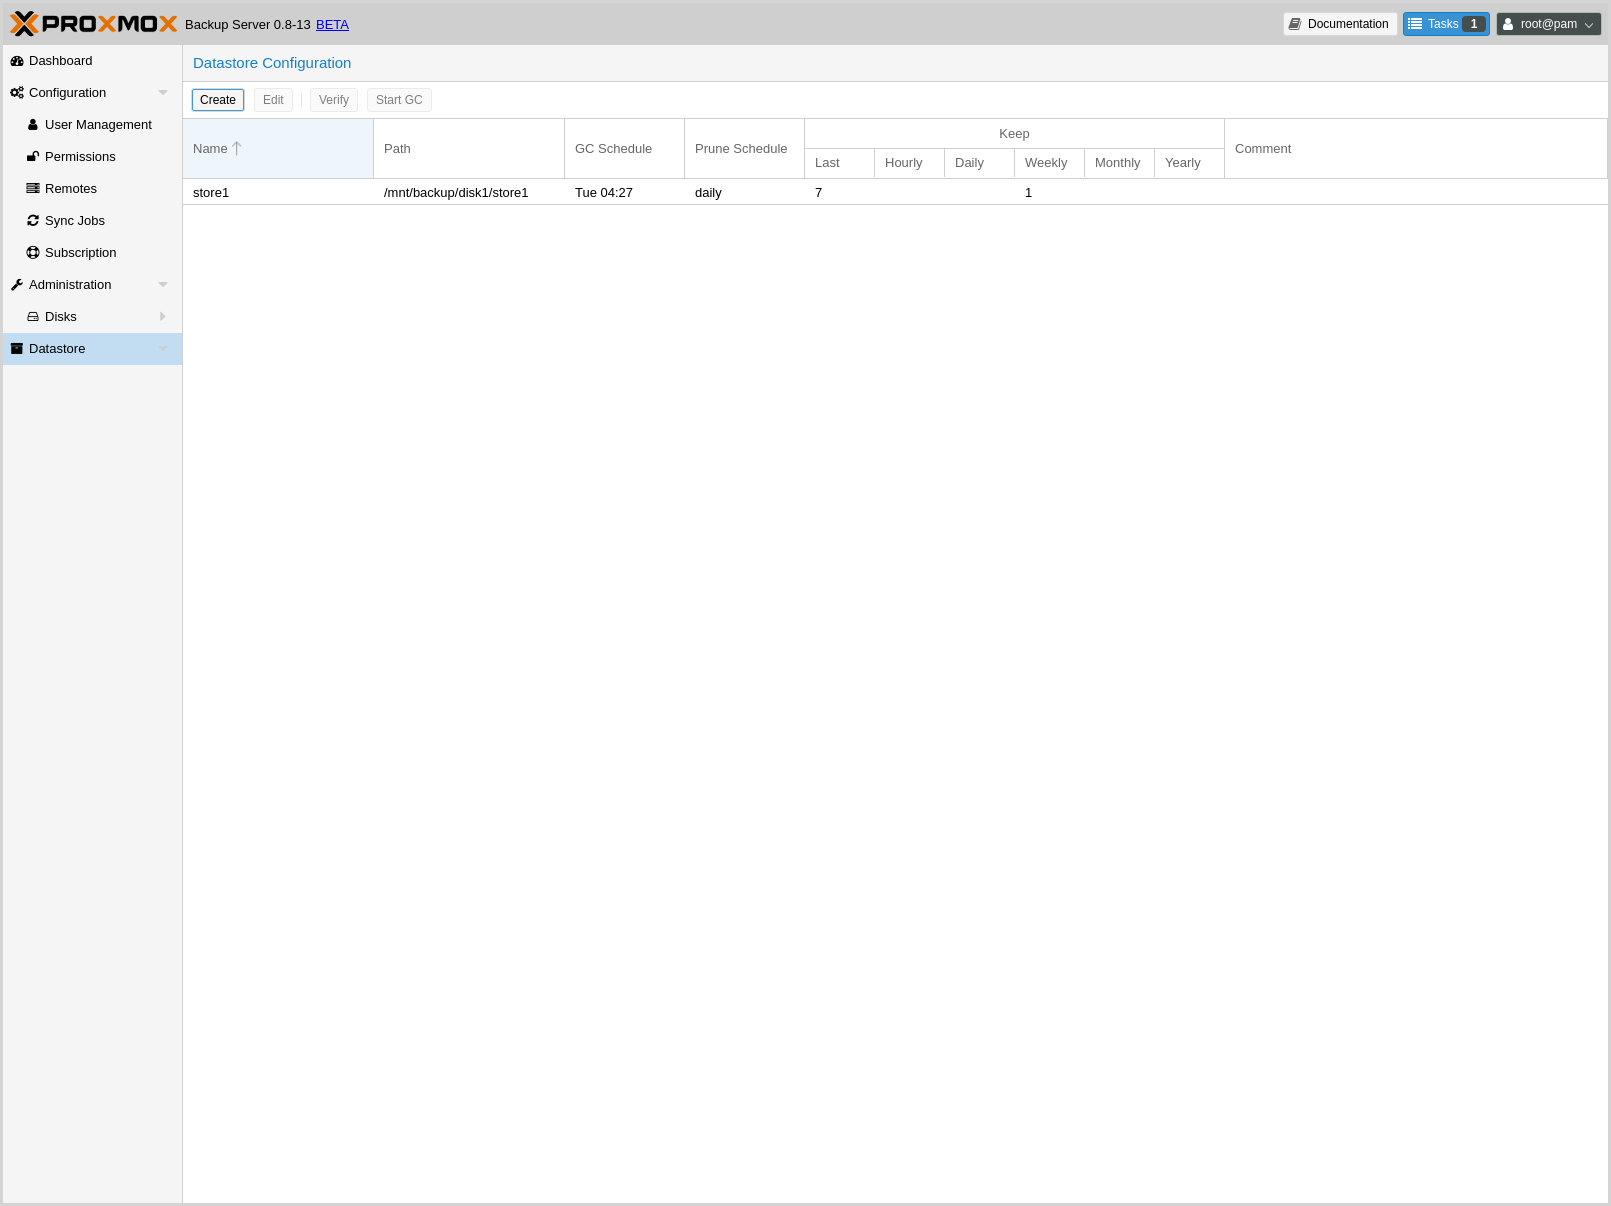Click the Remotes server icon
Screen dimensions: 1611x1206
tap(33, 189)
